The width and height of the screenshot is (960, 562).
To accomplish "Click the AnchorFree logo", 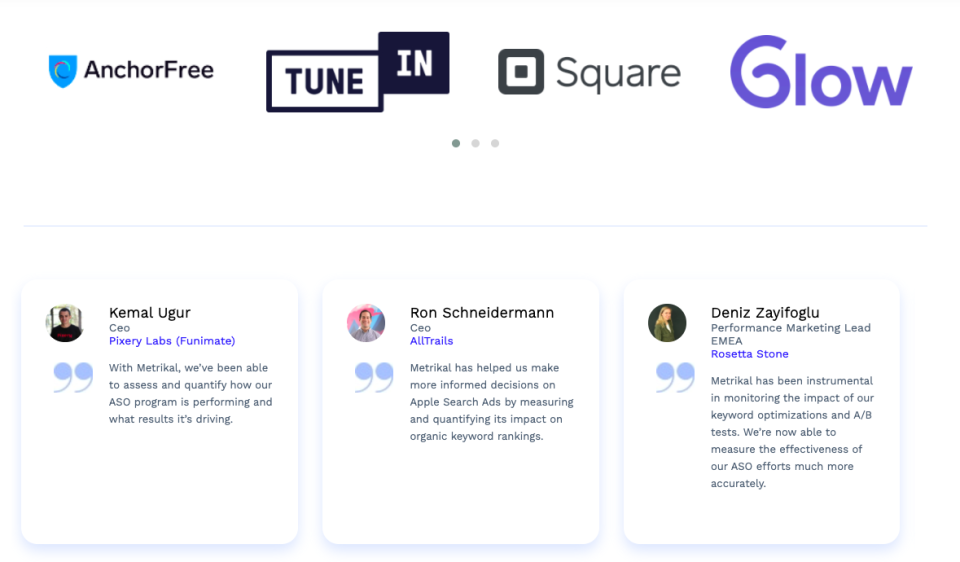I will pyautogui.click(x=131, y=71).
